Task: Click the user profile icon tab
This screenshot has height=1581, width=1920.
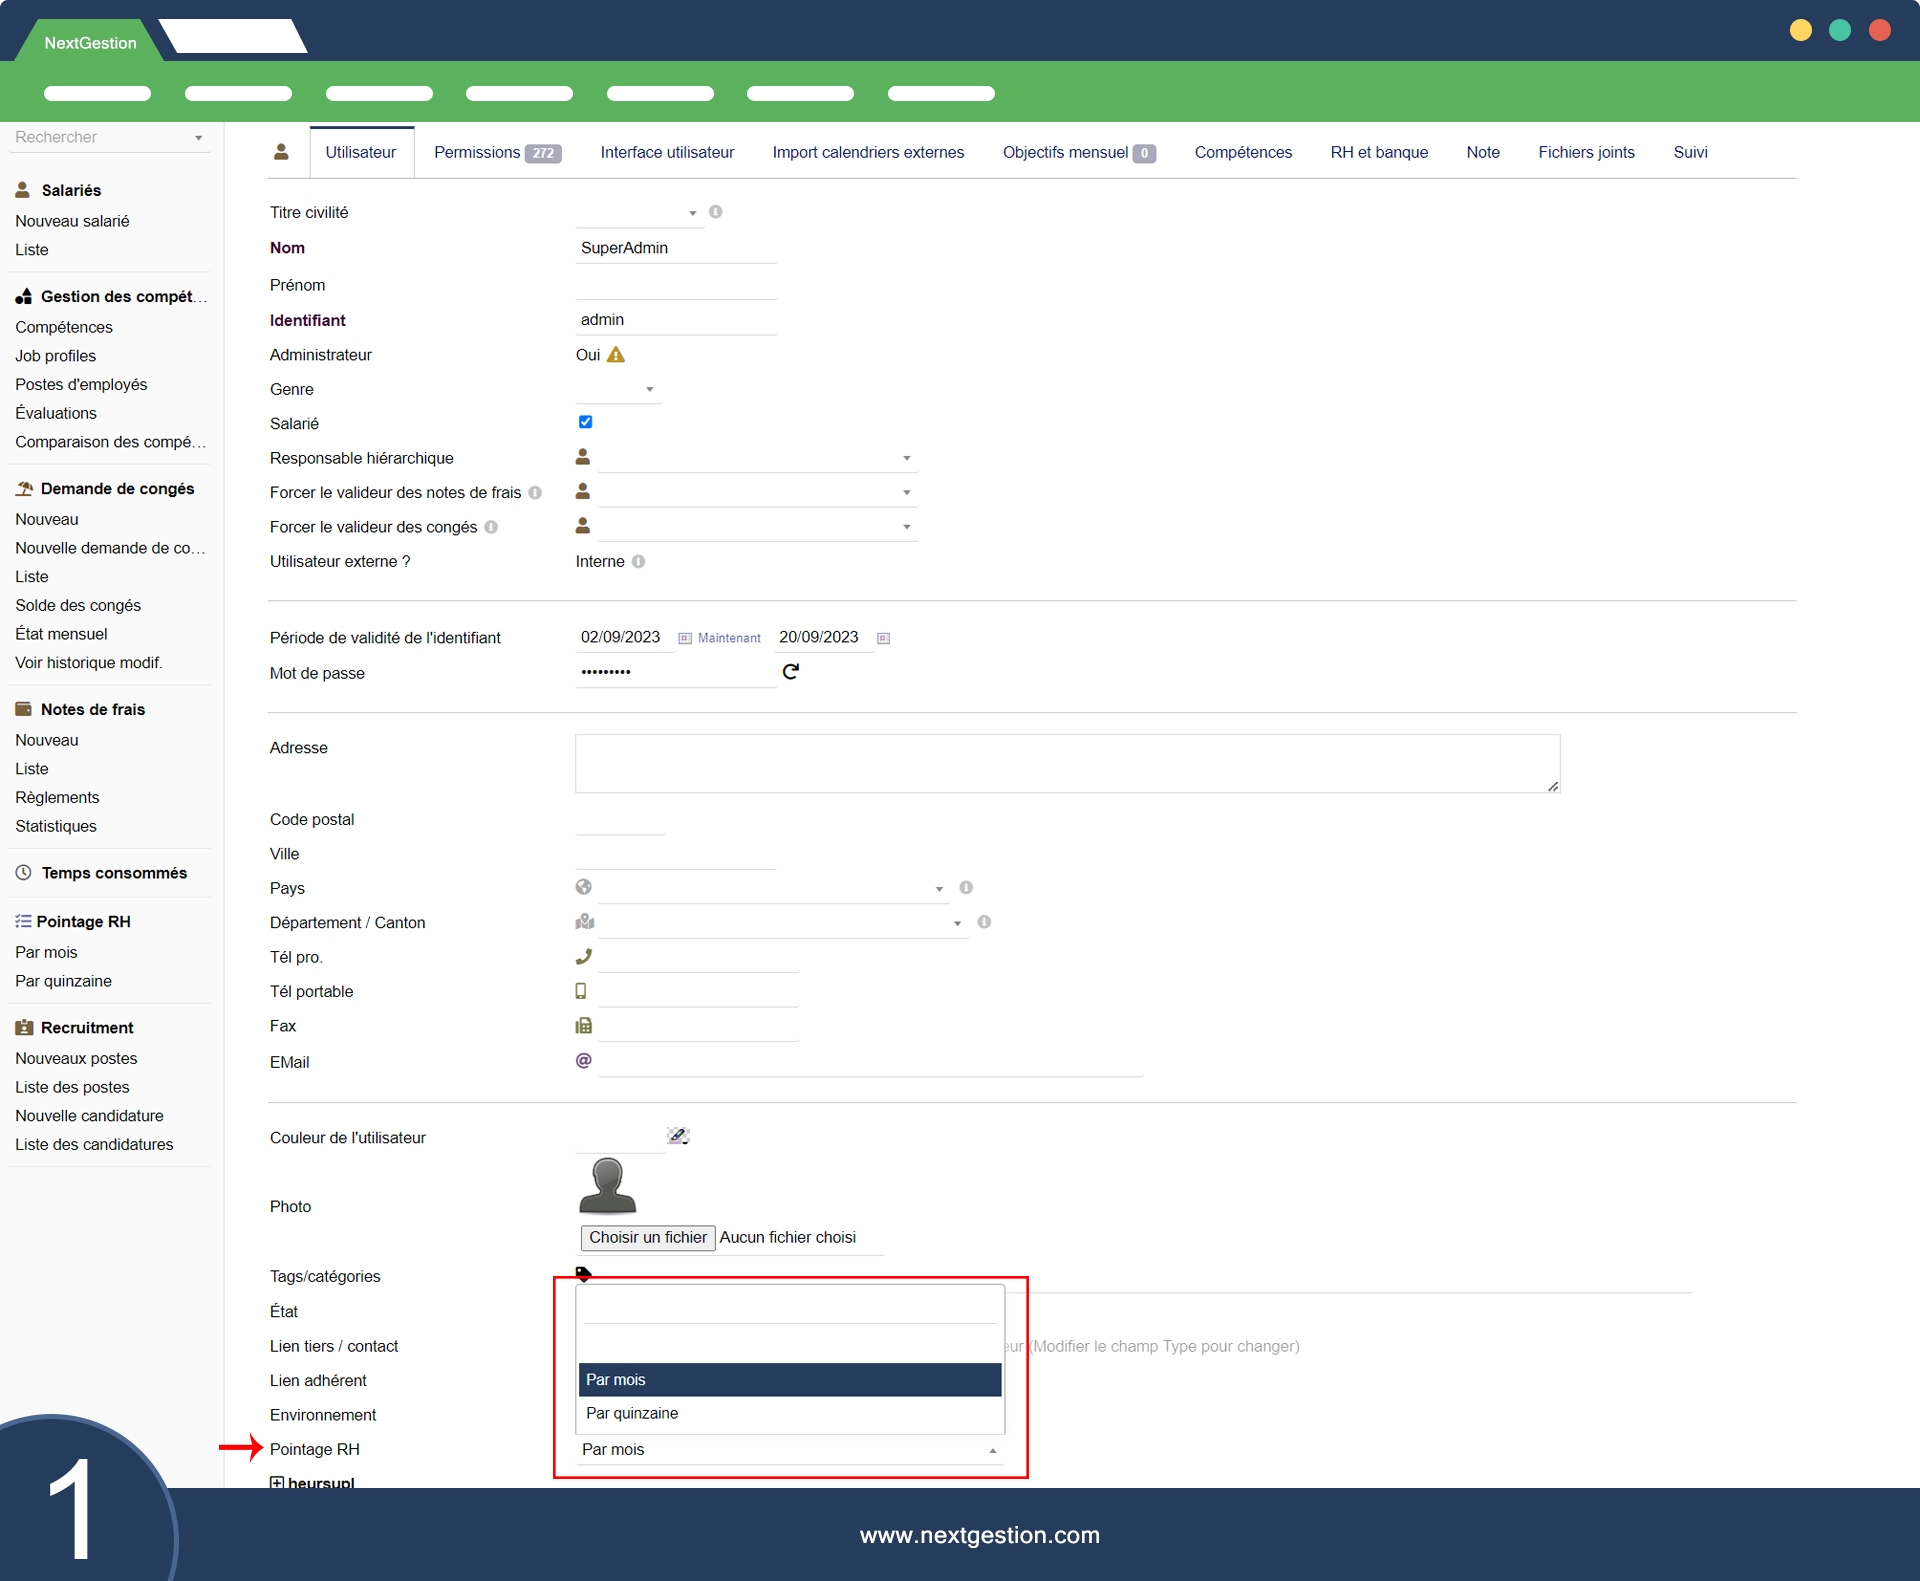Action: point(281,152)
